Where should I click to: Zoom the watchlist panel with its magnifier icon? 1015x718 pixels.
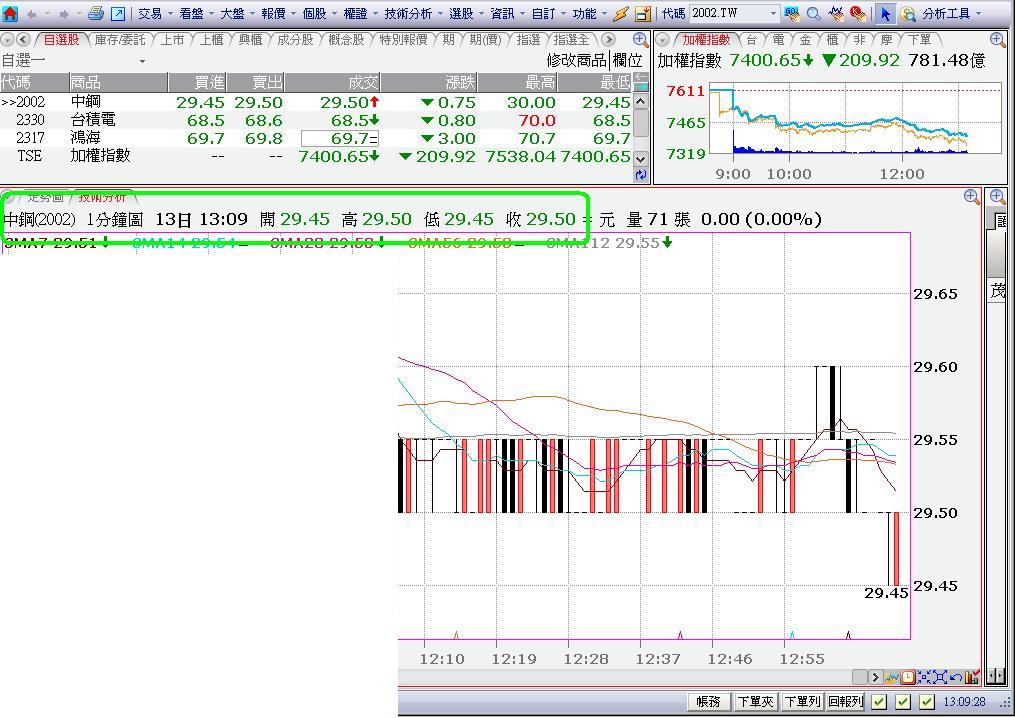tap(640, 39)
